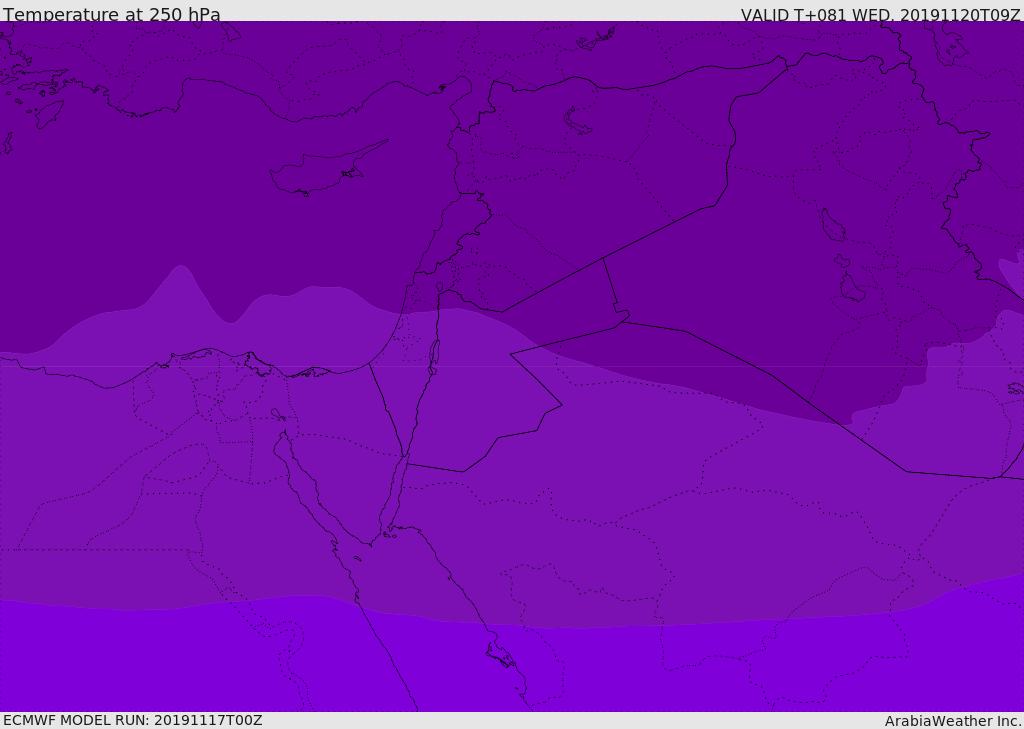Viewport: 1024px width, 729px height.
Task: Click the 'ECMWF MODEL RUN: 20191117T00Z' text
Action: pos(133,720)
